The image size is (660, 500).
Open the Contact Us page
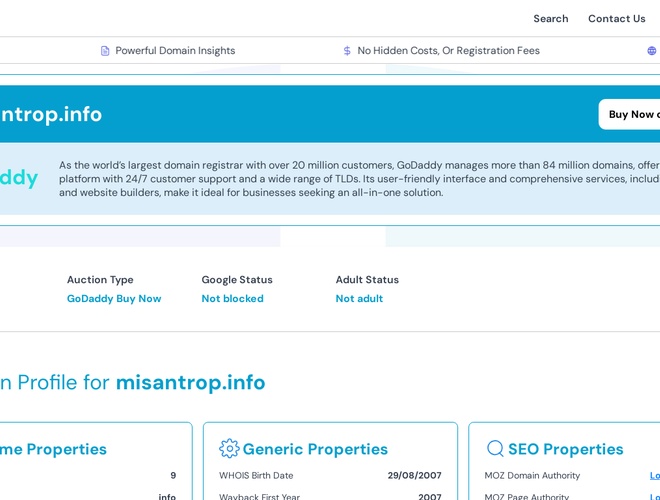point(616,19)
